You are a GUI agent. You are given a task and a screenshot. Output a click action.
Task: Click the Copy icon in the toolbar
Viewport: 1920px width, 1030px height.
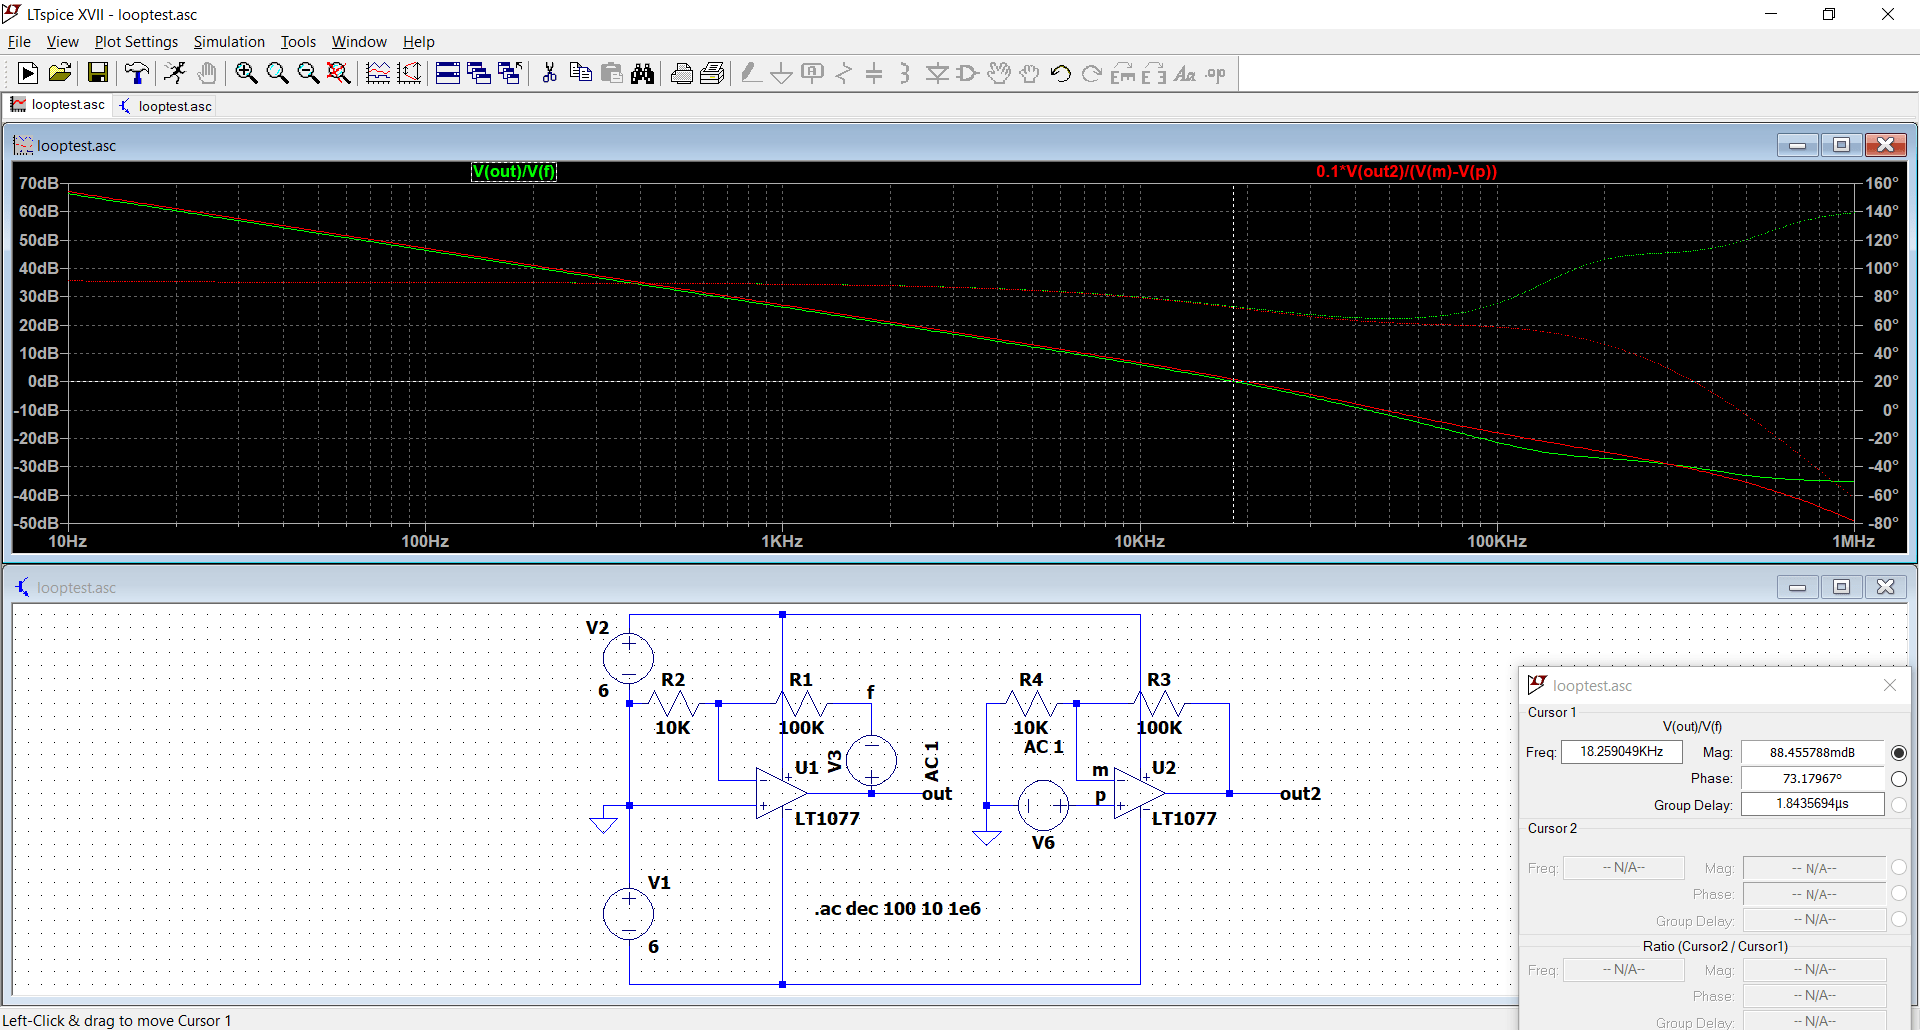pyautogui.click(x=580, y=73)
